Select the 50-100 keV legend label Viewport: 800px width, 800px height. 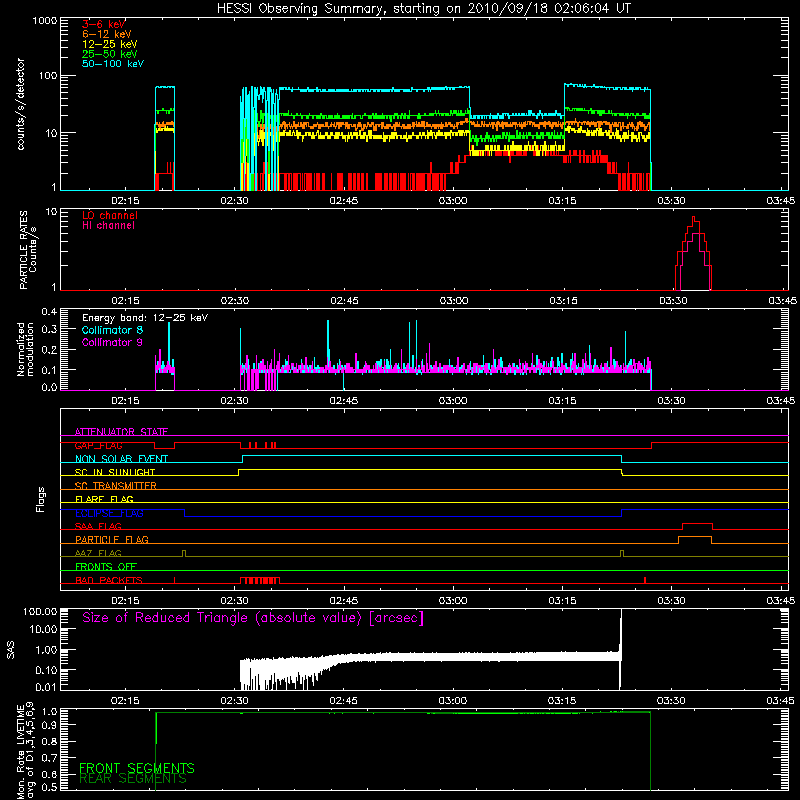113,64
